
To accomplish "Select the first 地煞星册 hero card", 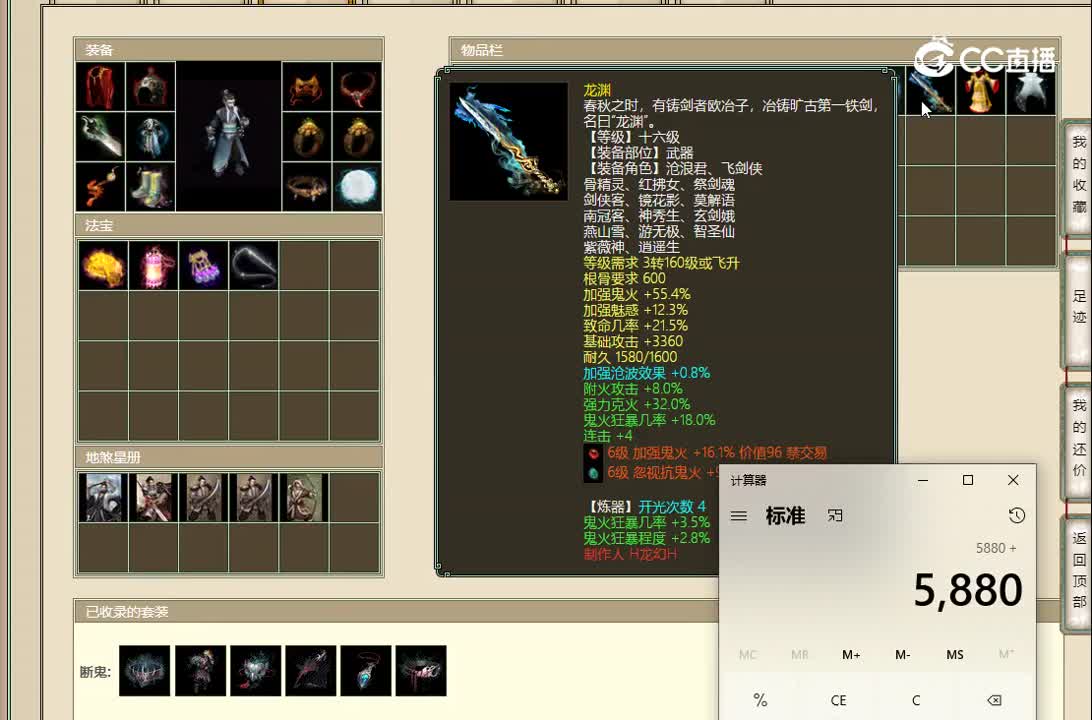I will point(103,497).
